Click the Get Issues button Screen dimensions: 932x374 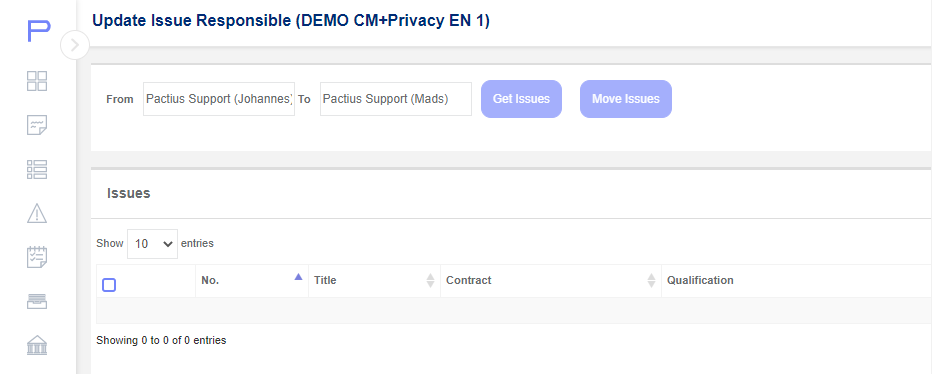pyautogui.click(x=521, y=99)
